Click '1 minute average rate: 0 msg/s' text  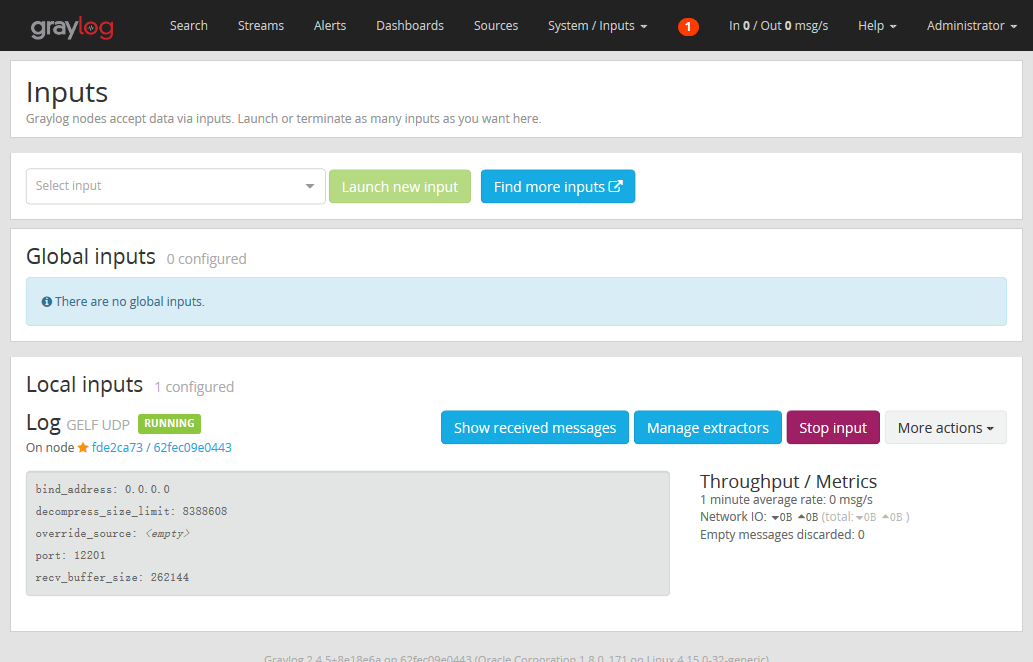(x=786, y=499)
